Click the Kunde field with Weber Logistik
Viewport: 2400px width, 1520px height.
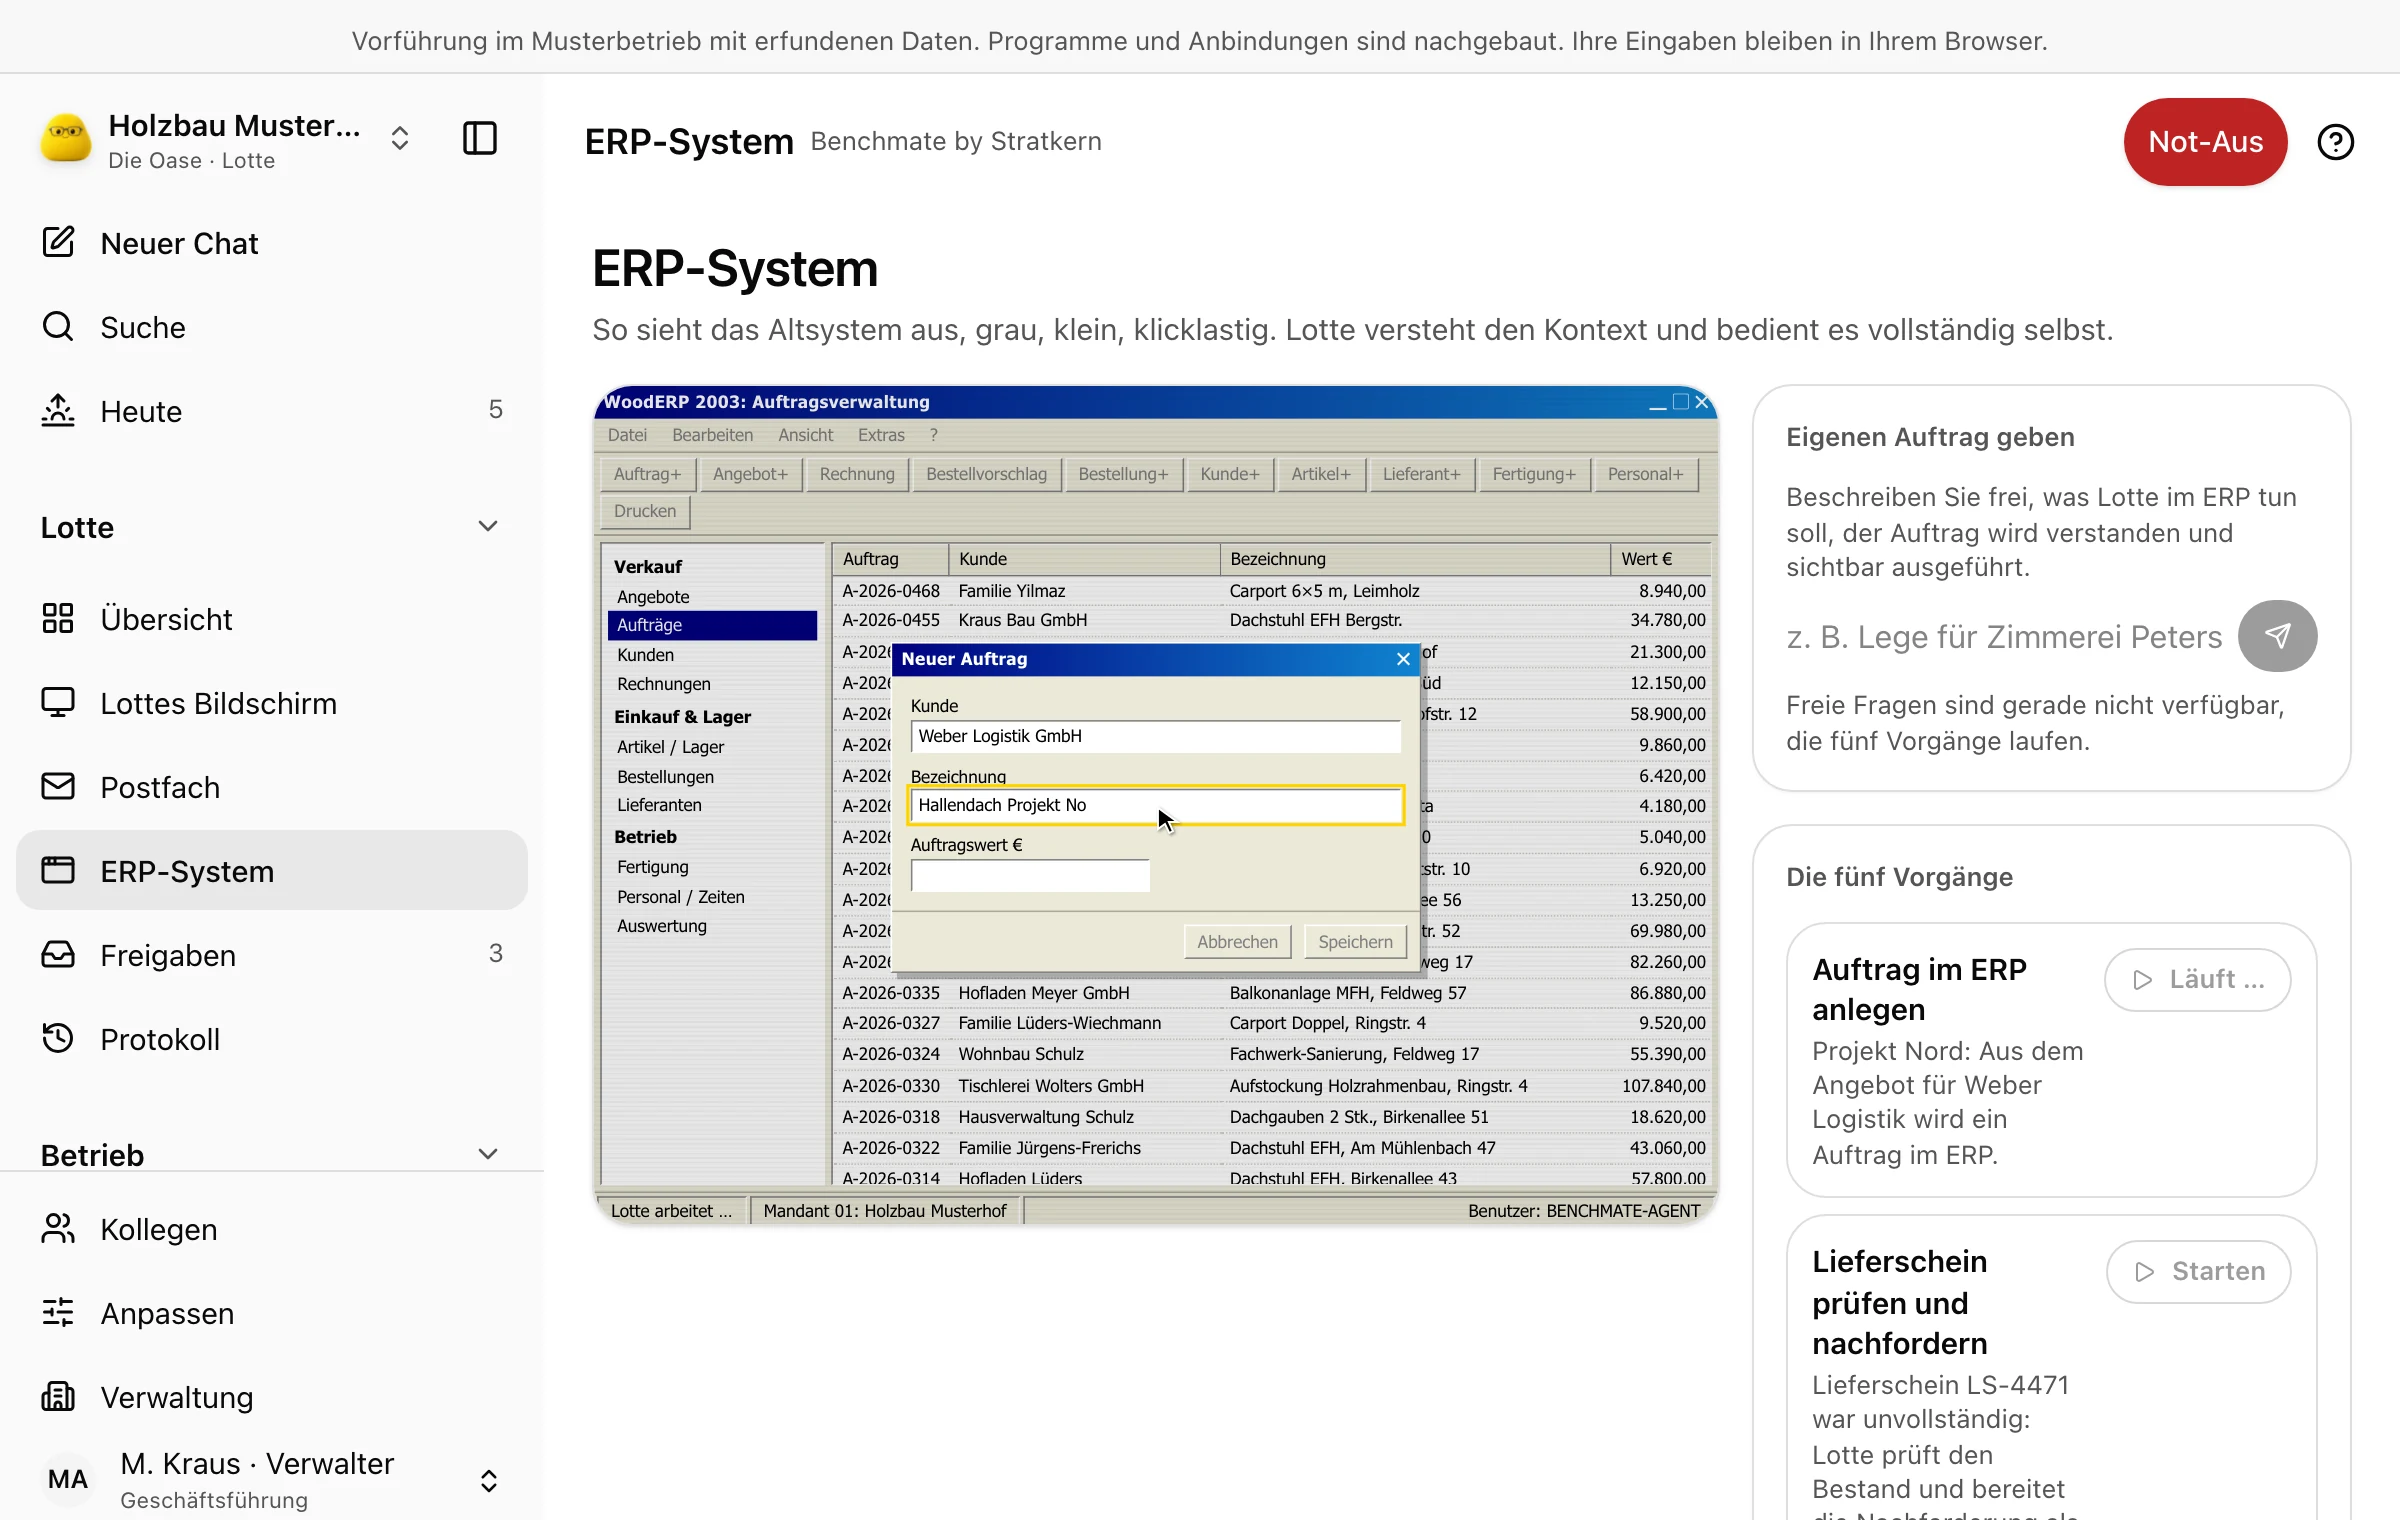(x=1155, y=737)
